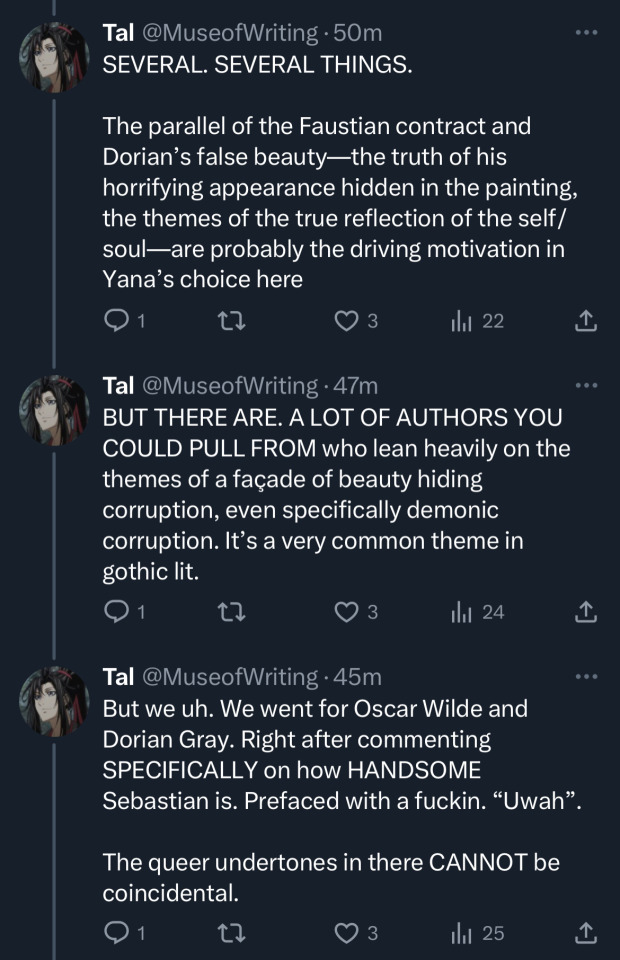This screenshot has height=960, width=620.
Task: Share the gothic lit tweet
Action: 587,612
